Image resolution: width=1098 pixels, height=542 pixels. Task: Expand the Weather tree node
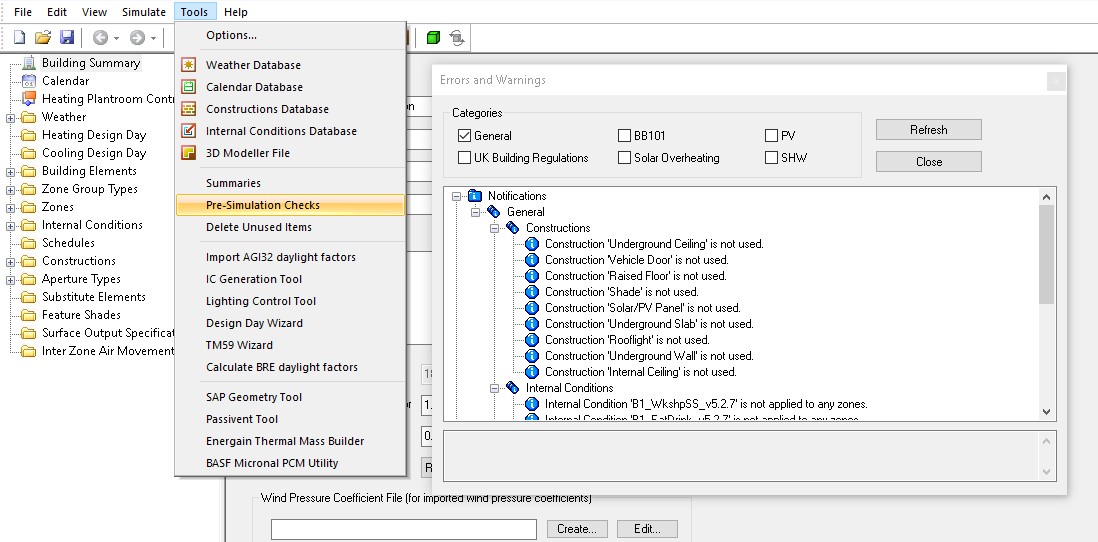click(11, 117)
